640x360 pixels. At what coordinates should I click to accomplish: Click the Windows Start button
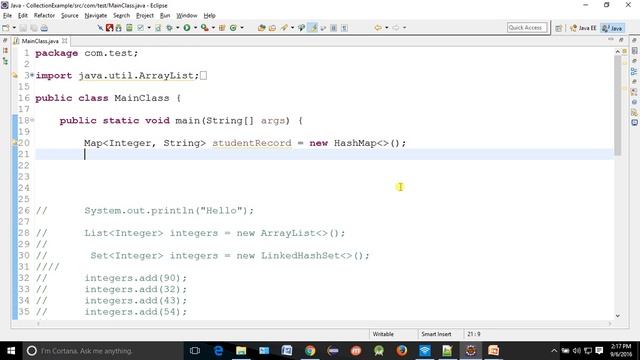point(11,351)
